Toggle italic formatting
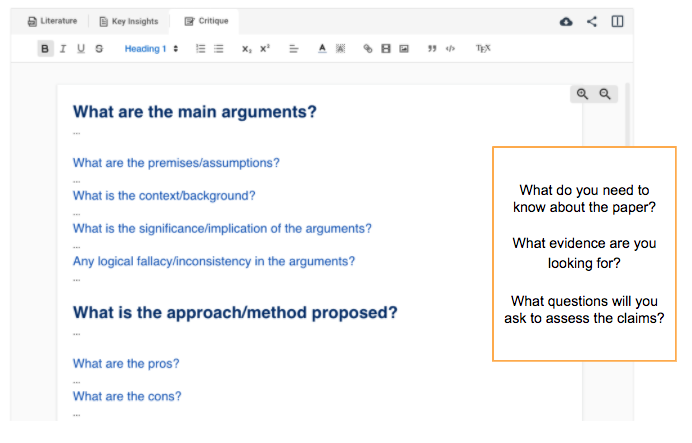Image resolution: width=692 pixels, height=443 pixels. click(x=63, y=49)
